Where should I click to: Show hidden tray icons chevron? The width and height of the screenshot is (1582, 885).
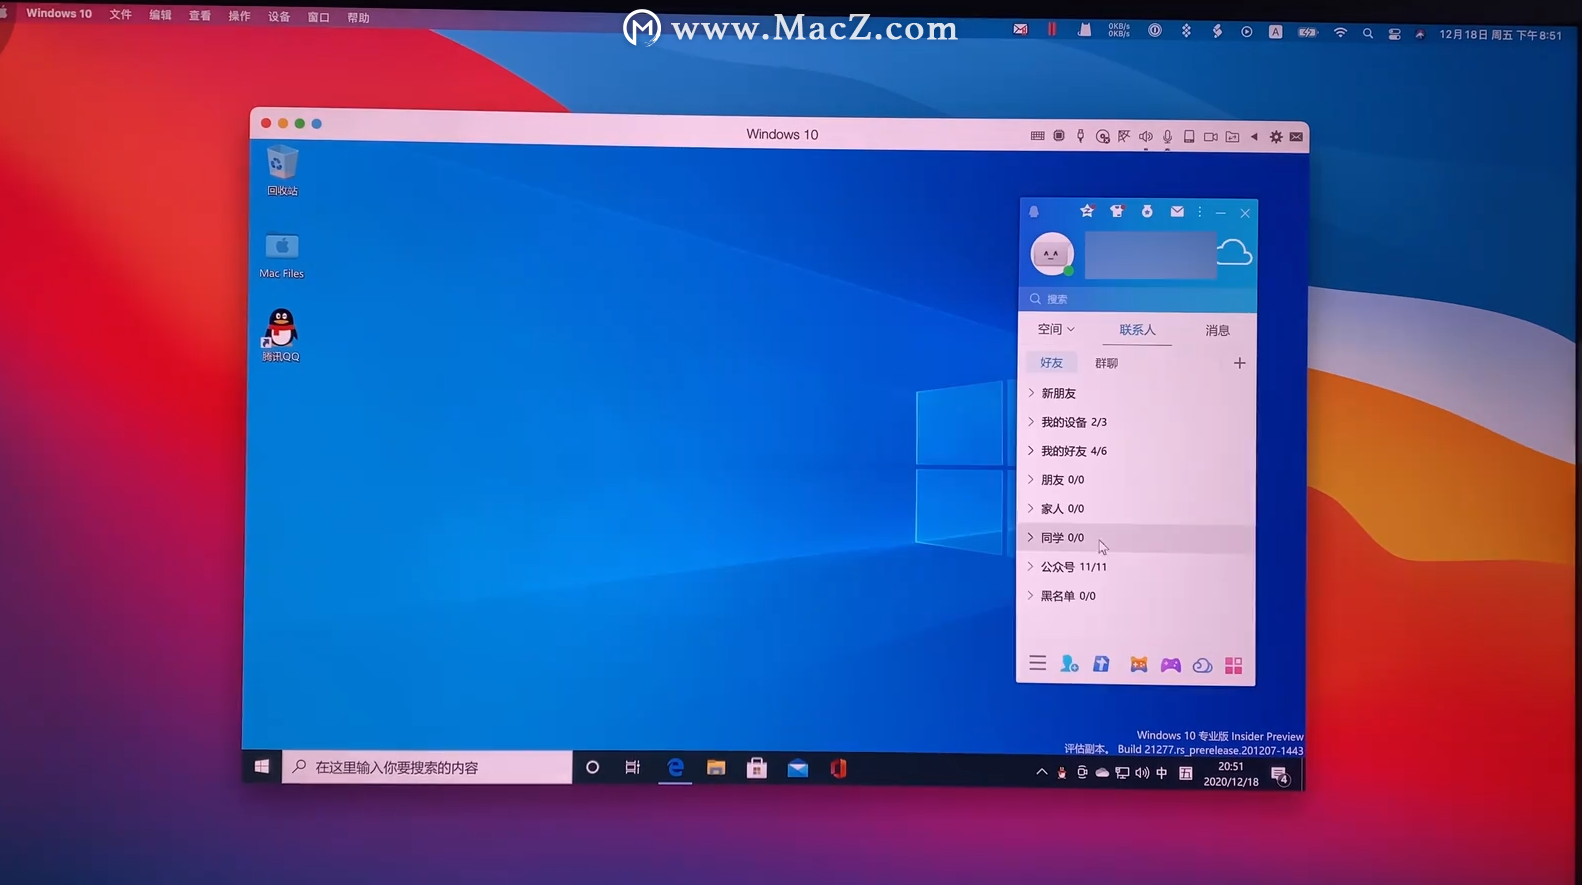pyautogui.click(x=1041, y=772)
